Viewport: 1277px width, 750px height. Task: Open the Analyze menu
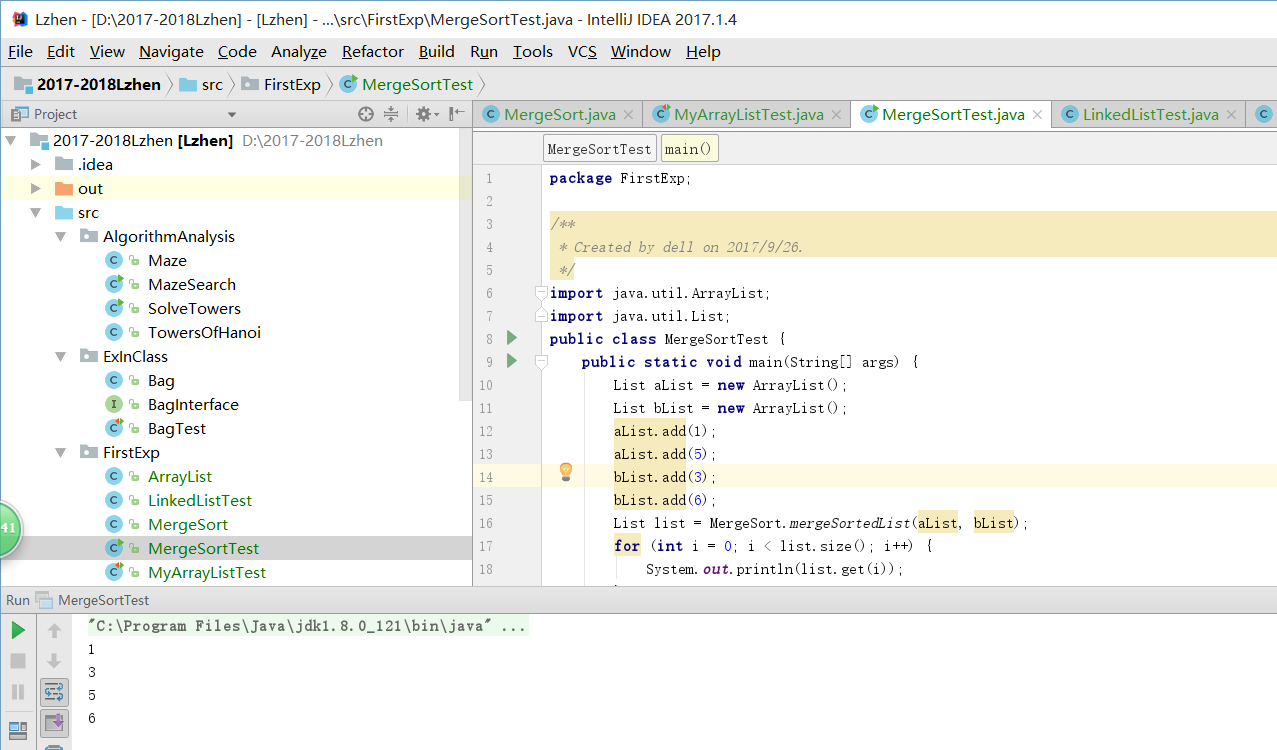tap(299, 52)
